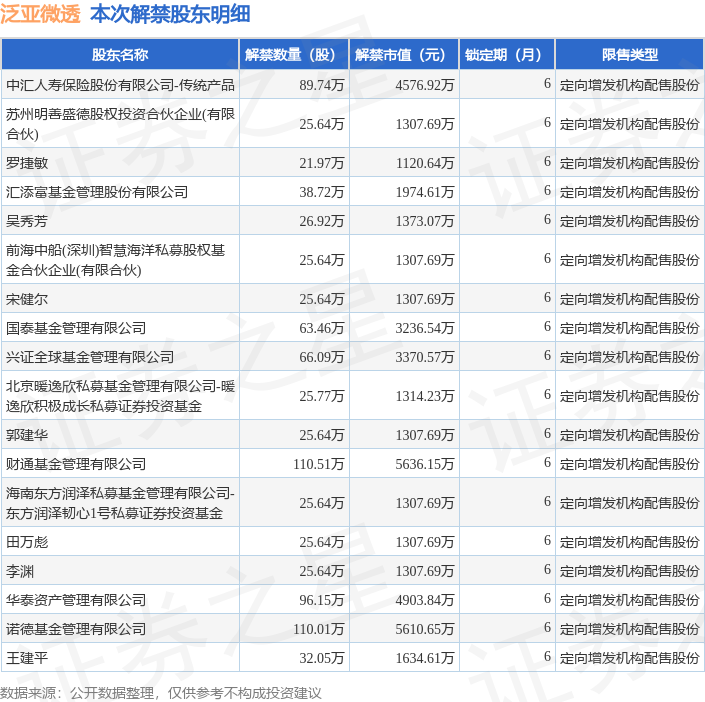Click the 4576.92万 market value cell
The width and height of the screenshot is (705, 702).
[404, 85]
